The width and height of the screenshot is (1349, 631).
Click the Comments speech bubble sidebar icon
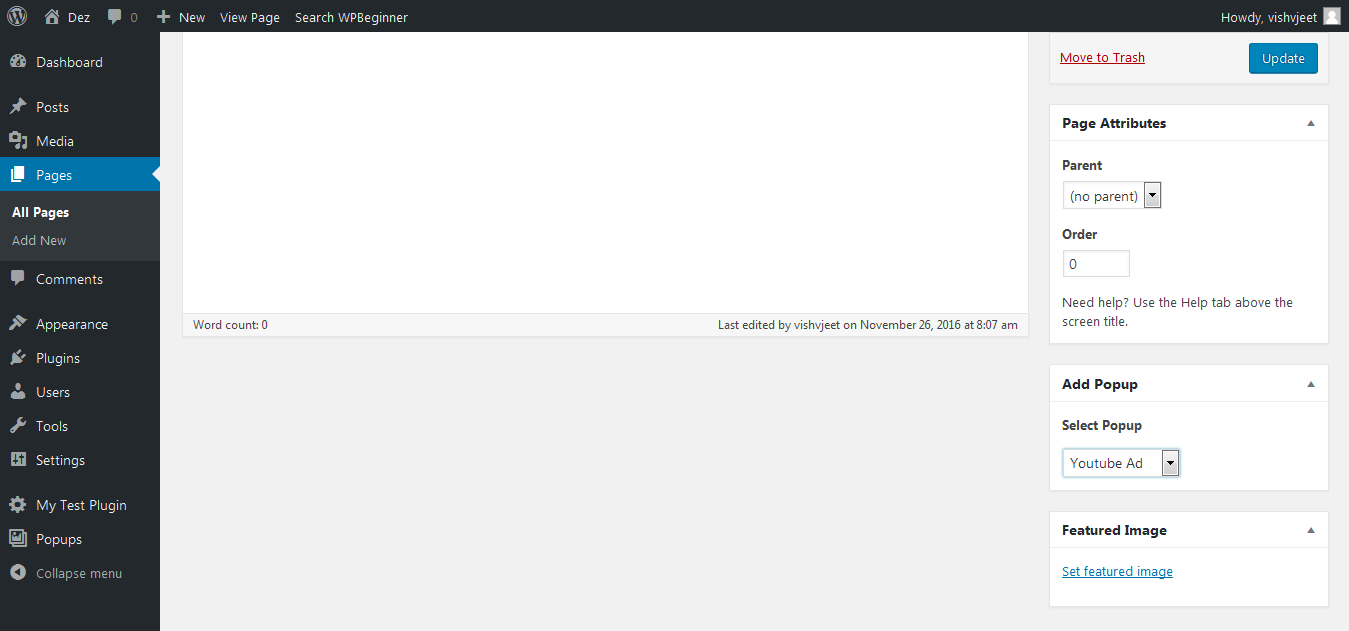[18, 279]
